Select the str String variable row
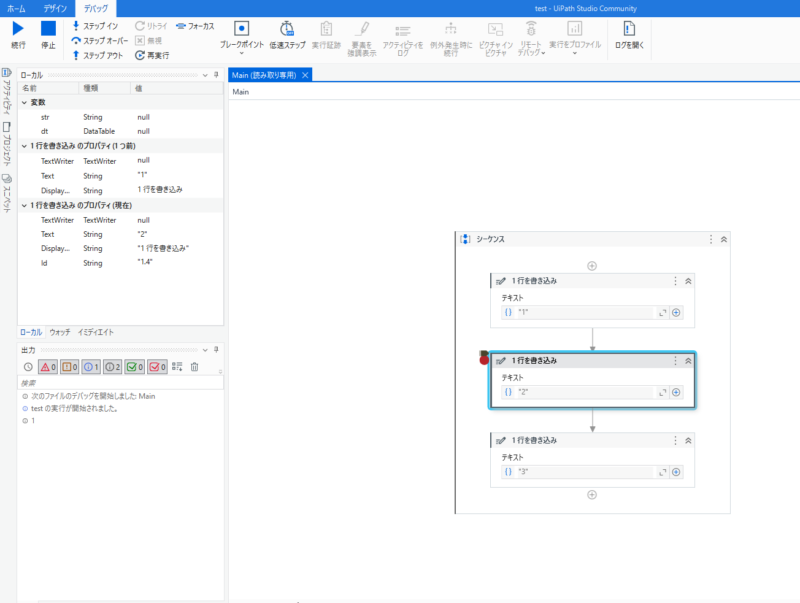The image size is (800, 603). pyautogui.click(x=120, y=117)
